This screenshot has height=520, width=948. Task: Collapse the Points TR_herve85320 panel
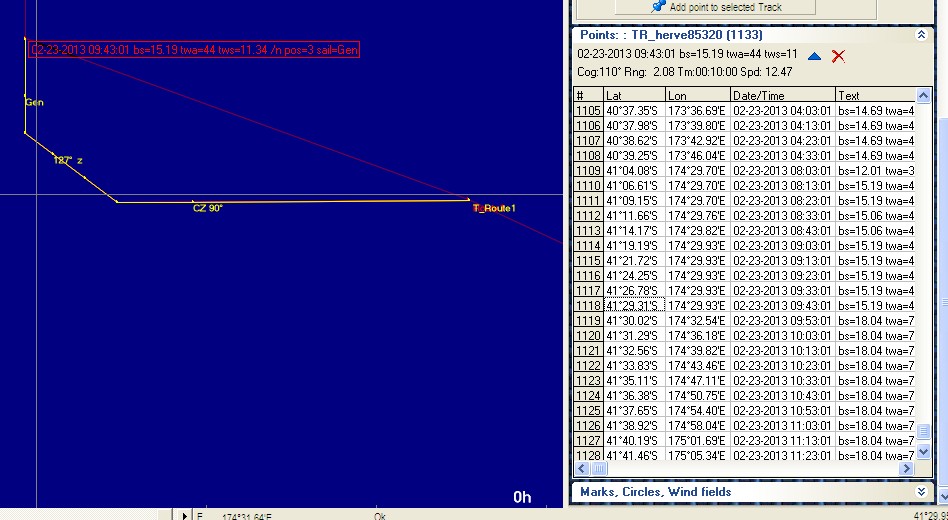point(921,34)
